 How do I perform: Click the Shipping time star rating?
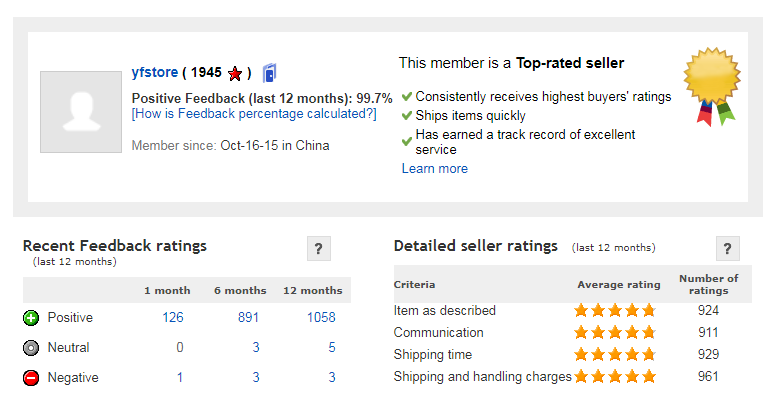[615, 354]
